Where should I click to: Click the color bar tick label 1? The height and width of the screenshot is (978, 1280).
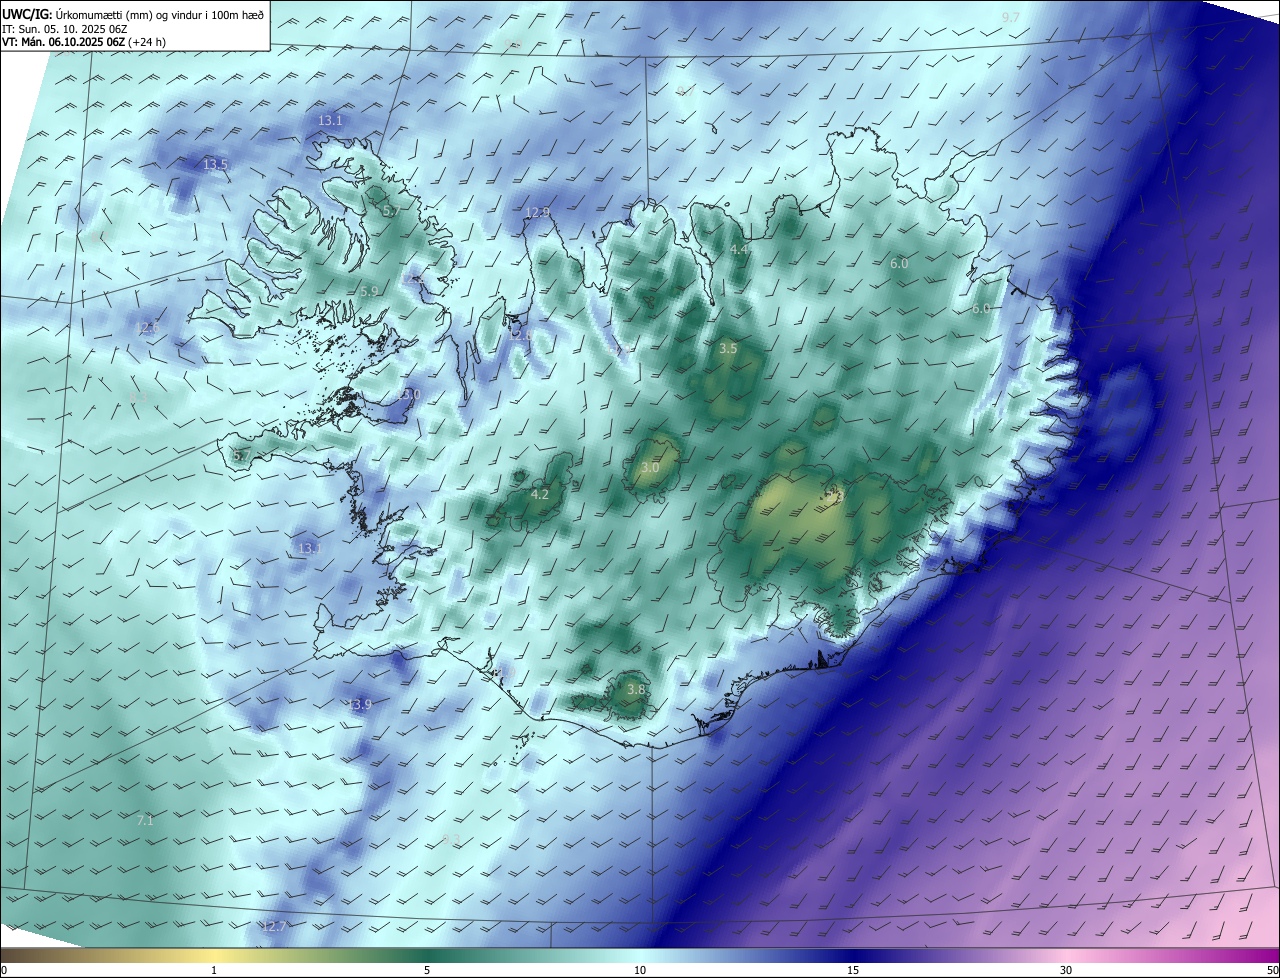coord(214,970)
